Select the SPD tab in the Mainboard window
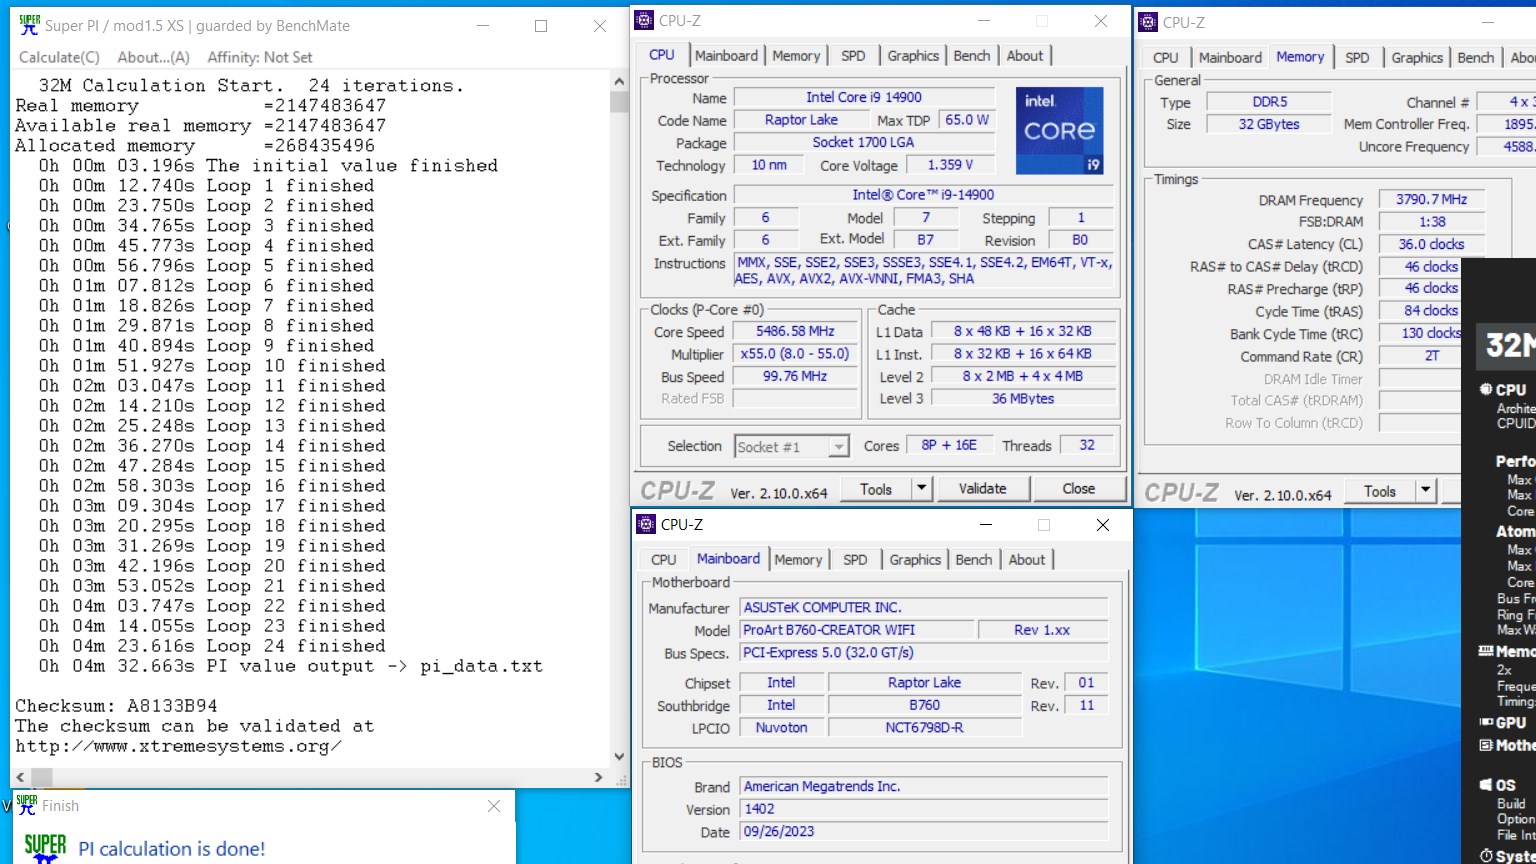1536x864 pixels. (x=855, y=560)
